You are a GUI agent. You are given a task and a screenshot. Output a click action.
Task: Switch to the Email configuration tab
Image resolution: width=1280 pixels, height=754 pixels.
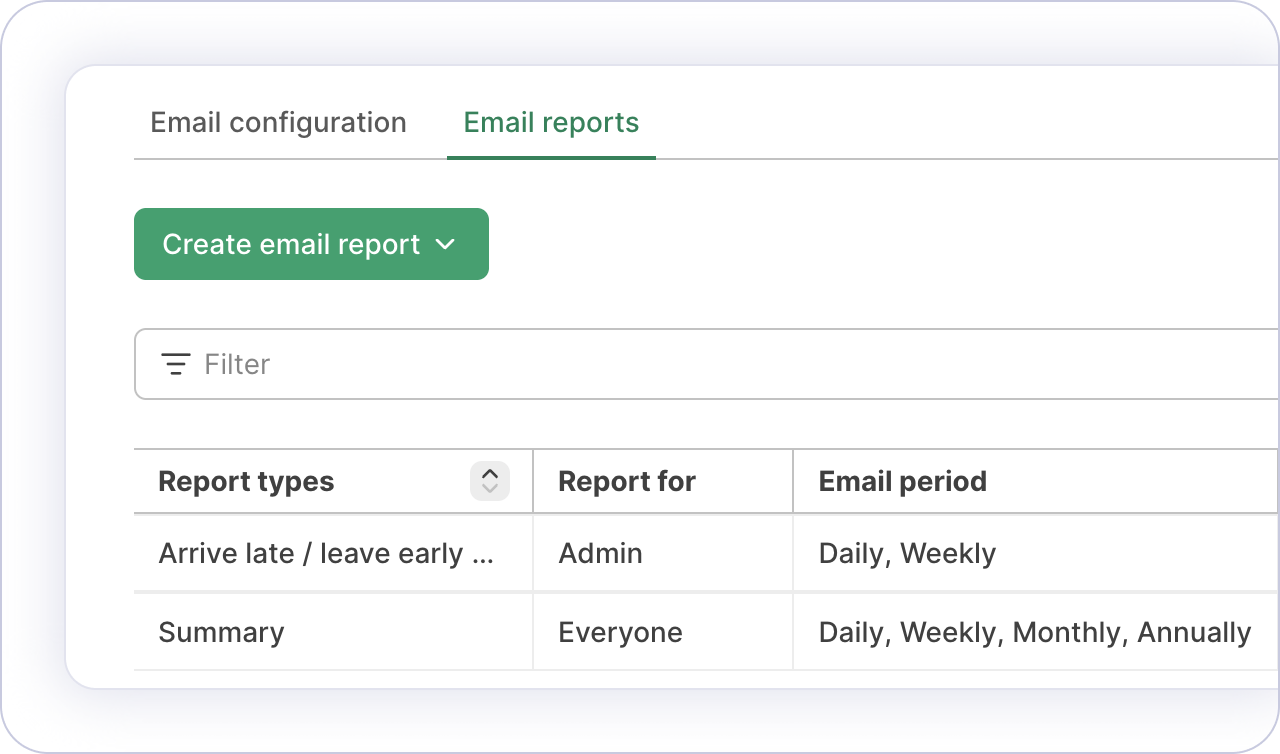pyautogui.click(x=278, y=123)
